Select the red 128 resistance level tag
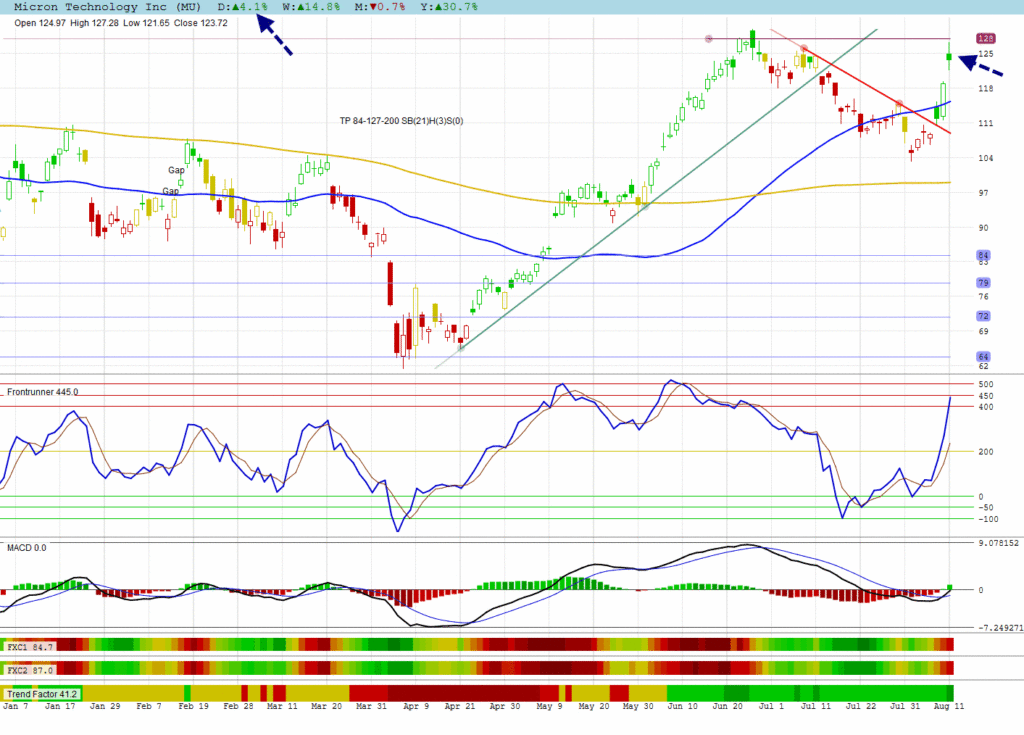Viewport: 1024px width, 735px height. tap(985, 39)
